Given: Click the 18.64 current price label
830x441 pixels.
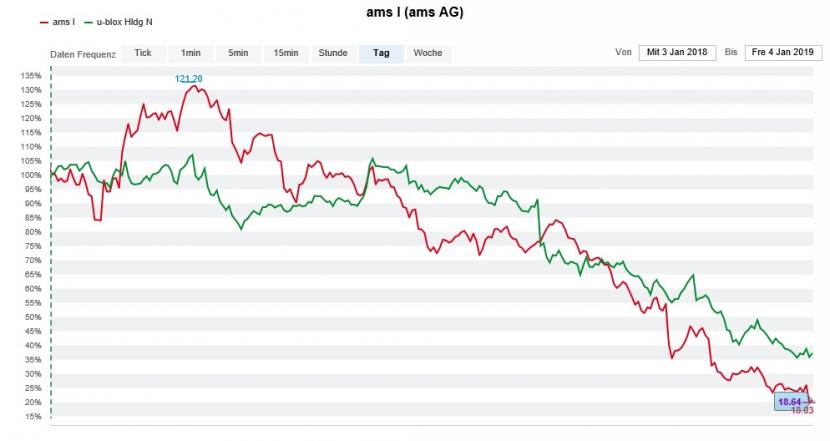Looking at the screenshot, I should (790, 401).
